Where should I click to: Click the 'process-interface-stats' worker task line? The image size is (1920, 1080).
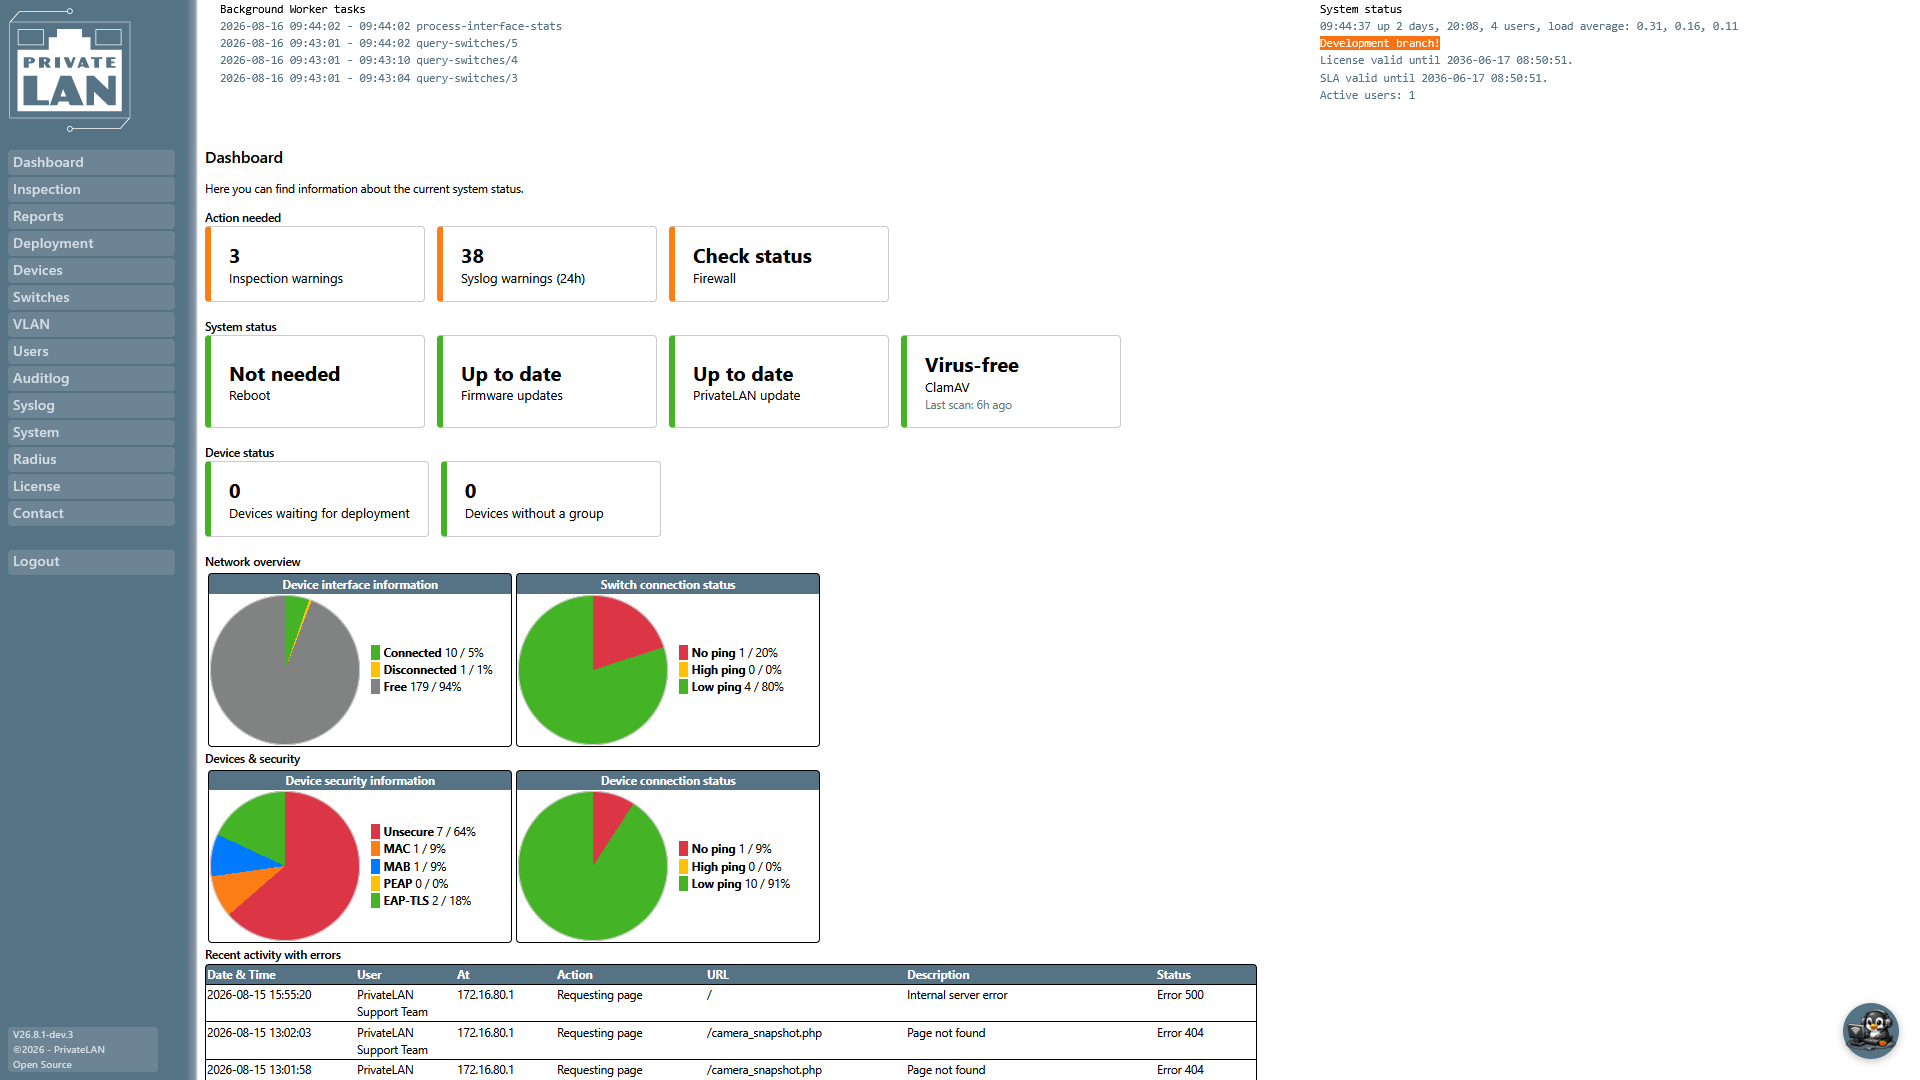(391, 26)
